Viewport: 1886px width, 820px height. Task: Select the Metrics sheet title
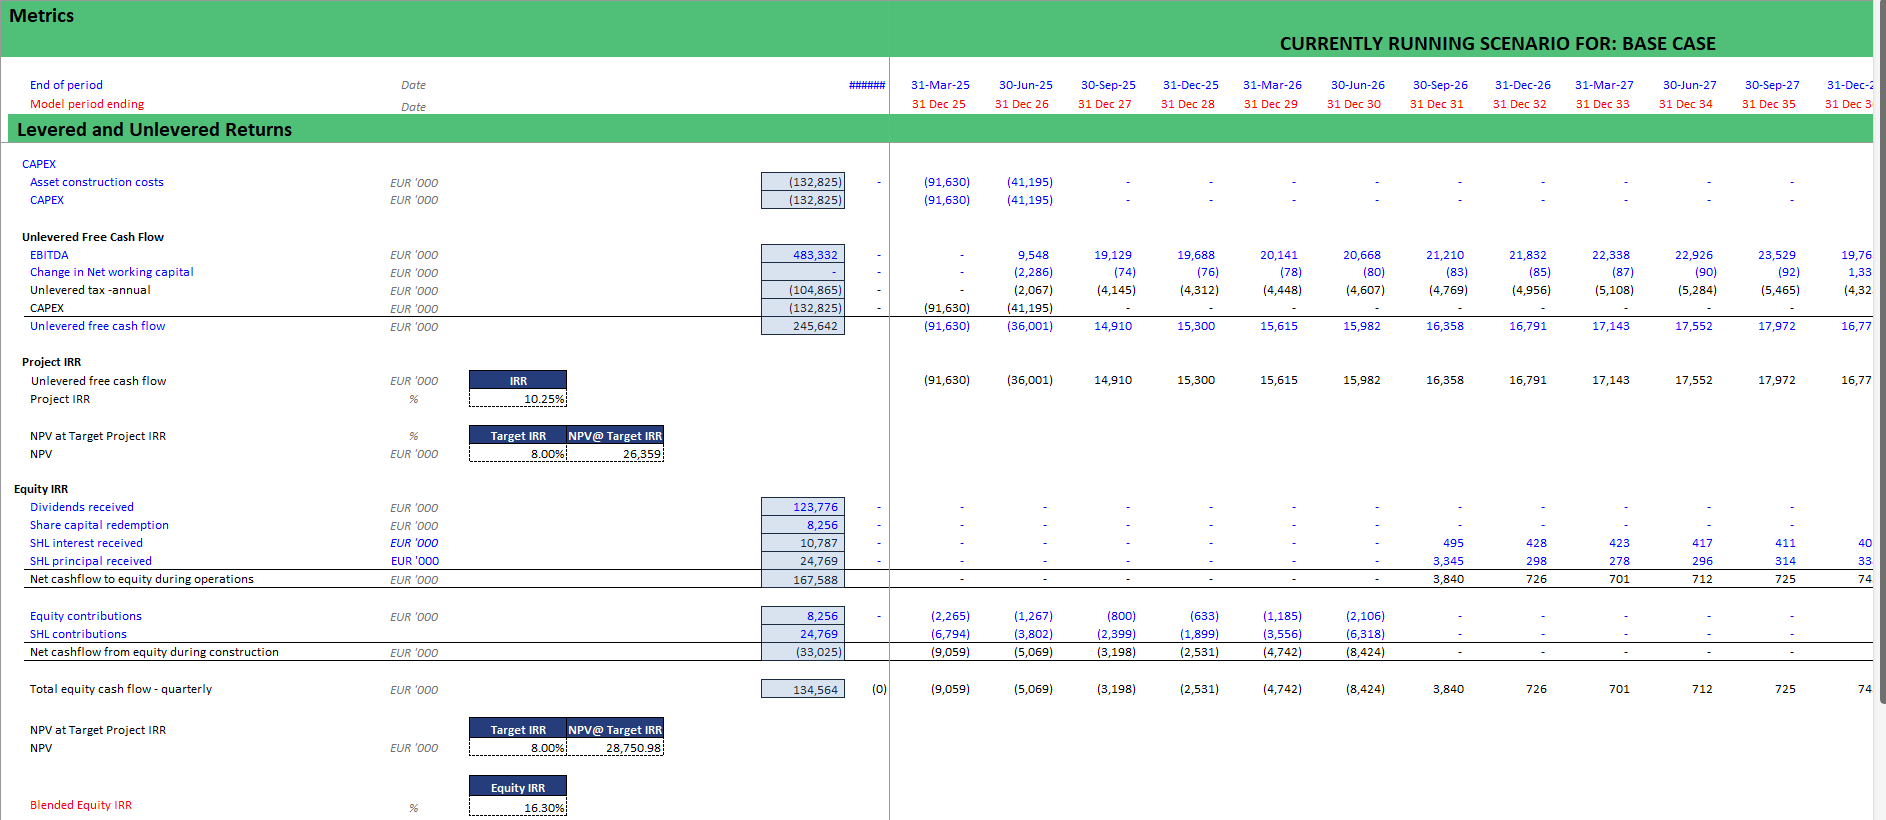pyautogui.click(x=42, y=16)
